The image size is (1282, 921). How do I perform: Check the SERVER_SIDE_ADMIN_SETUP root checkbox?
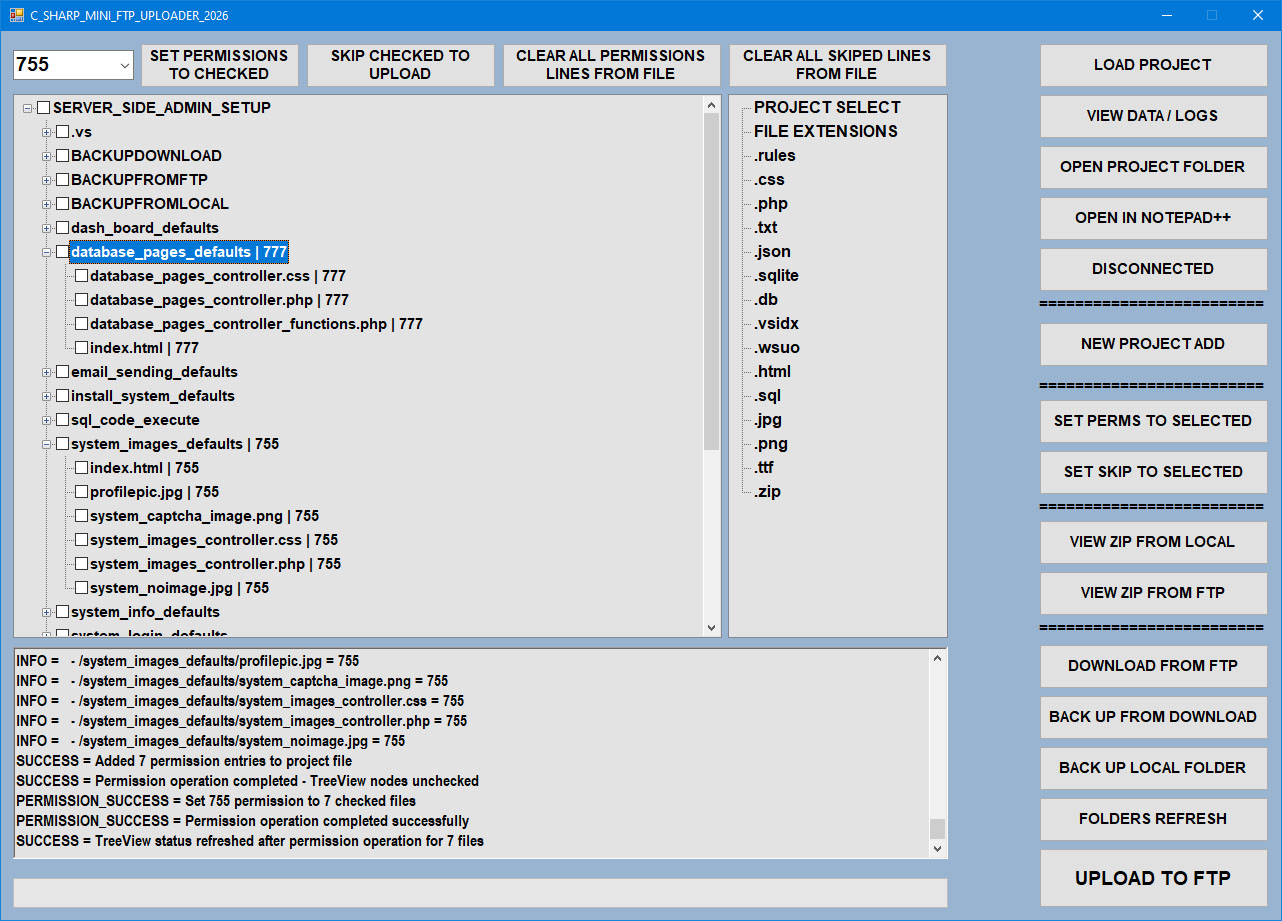coord(44,108)
